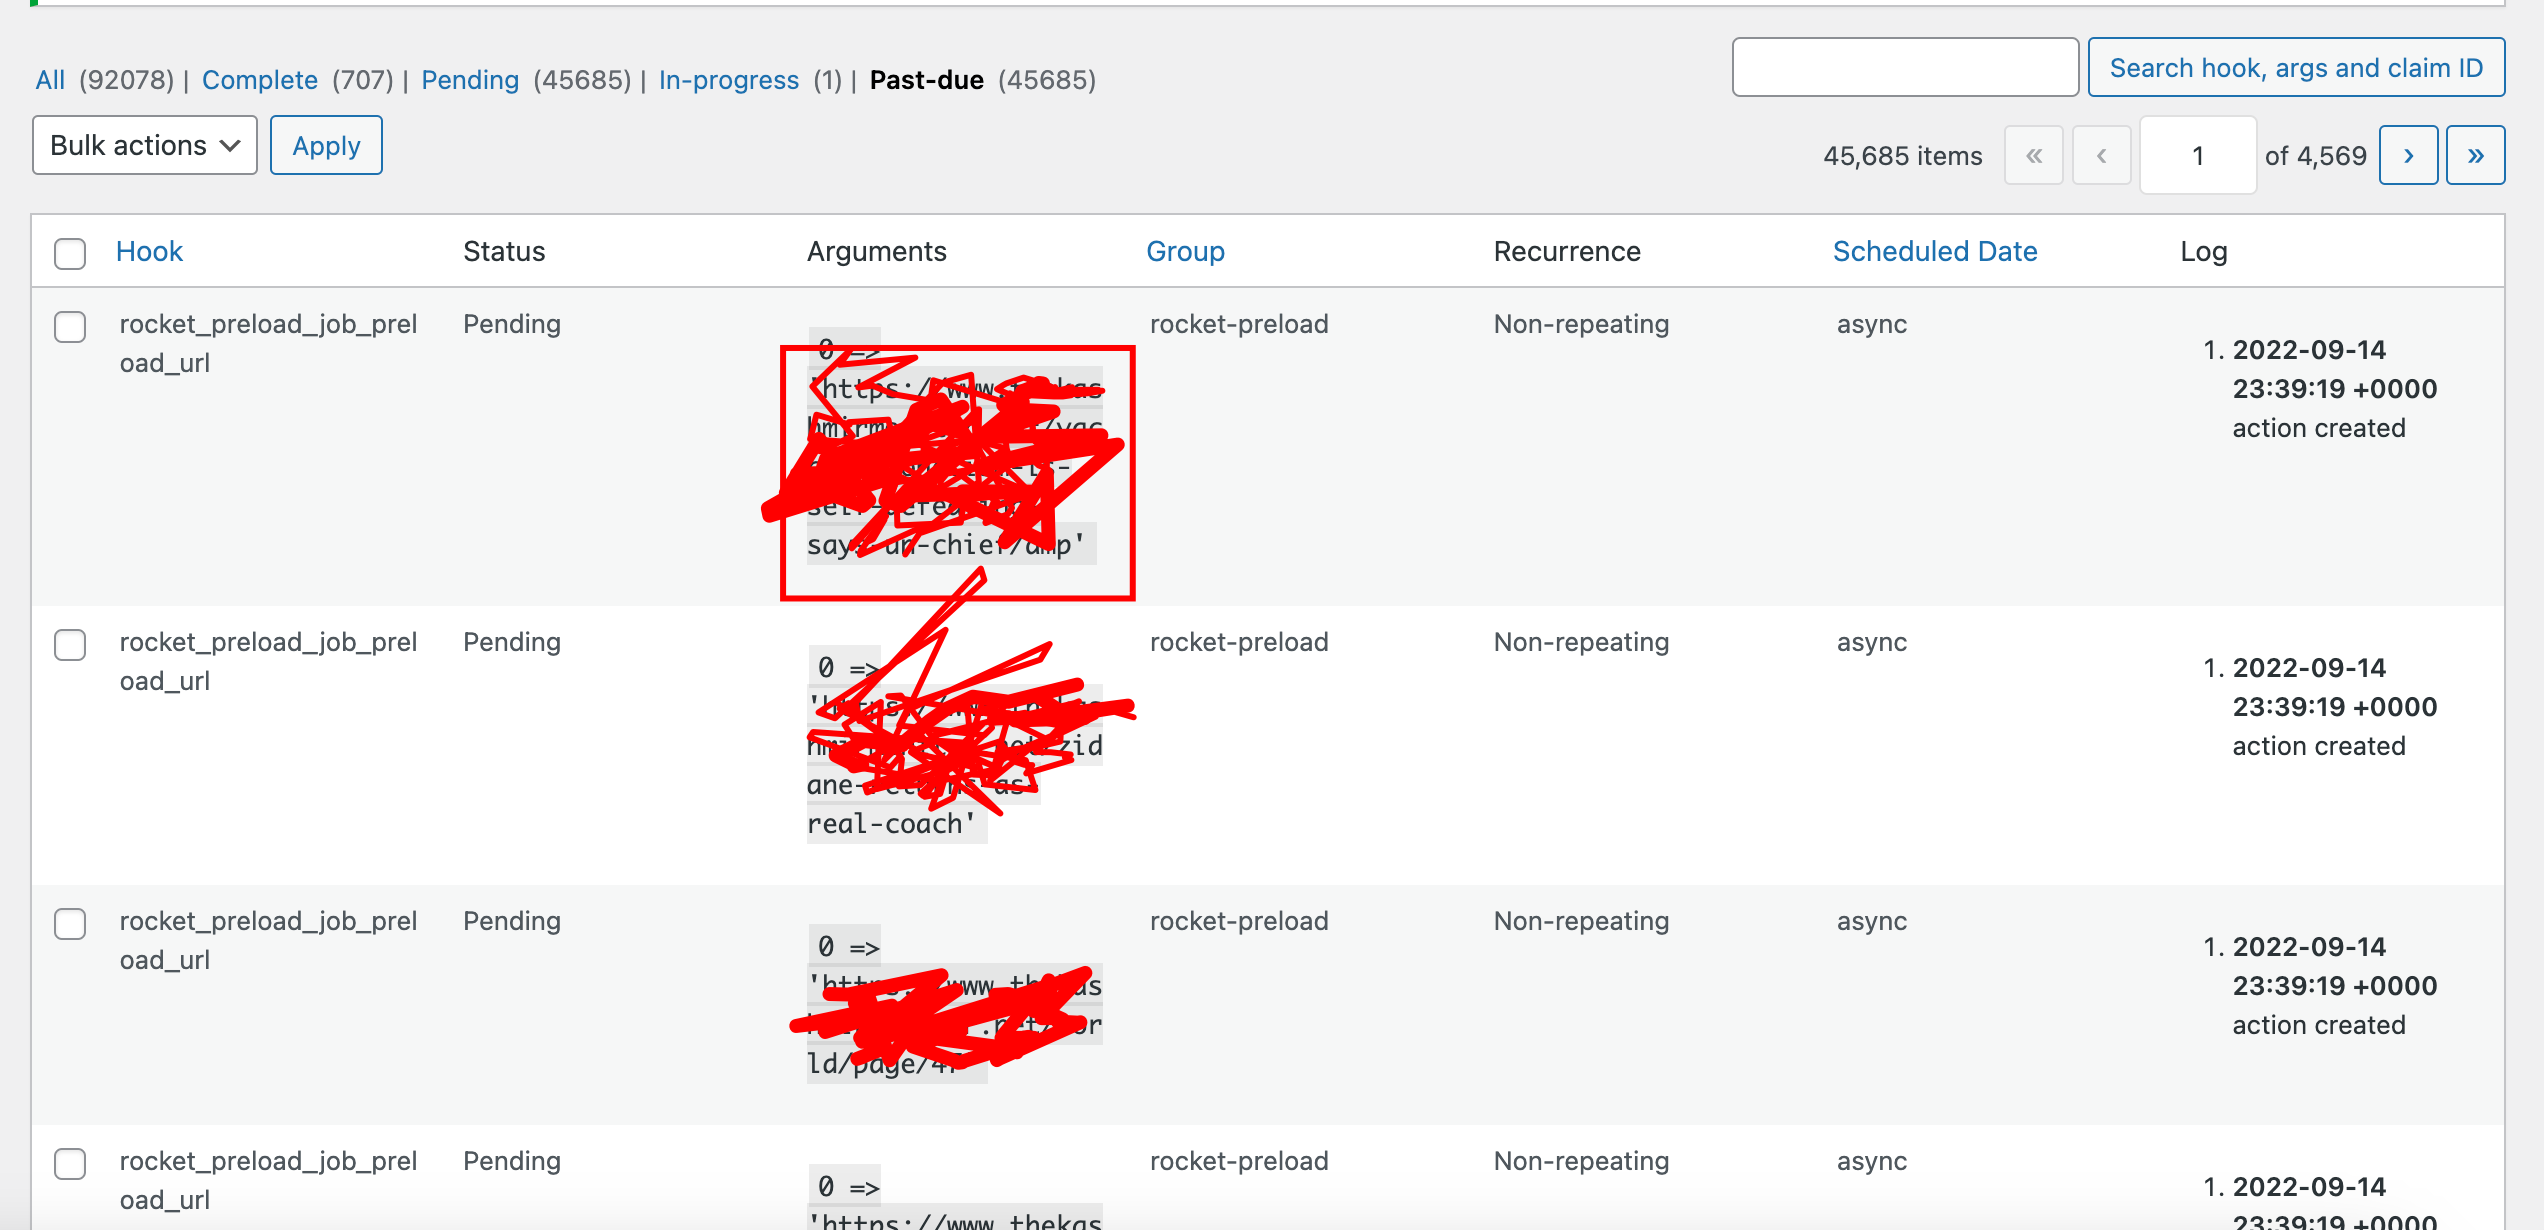Tick the third row's selection checkbox
The width and height of the screenshot is (2544, 1230).
tap(69, 924)
